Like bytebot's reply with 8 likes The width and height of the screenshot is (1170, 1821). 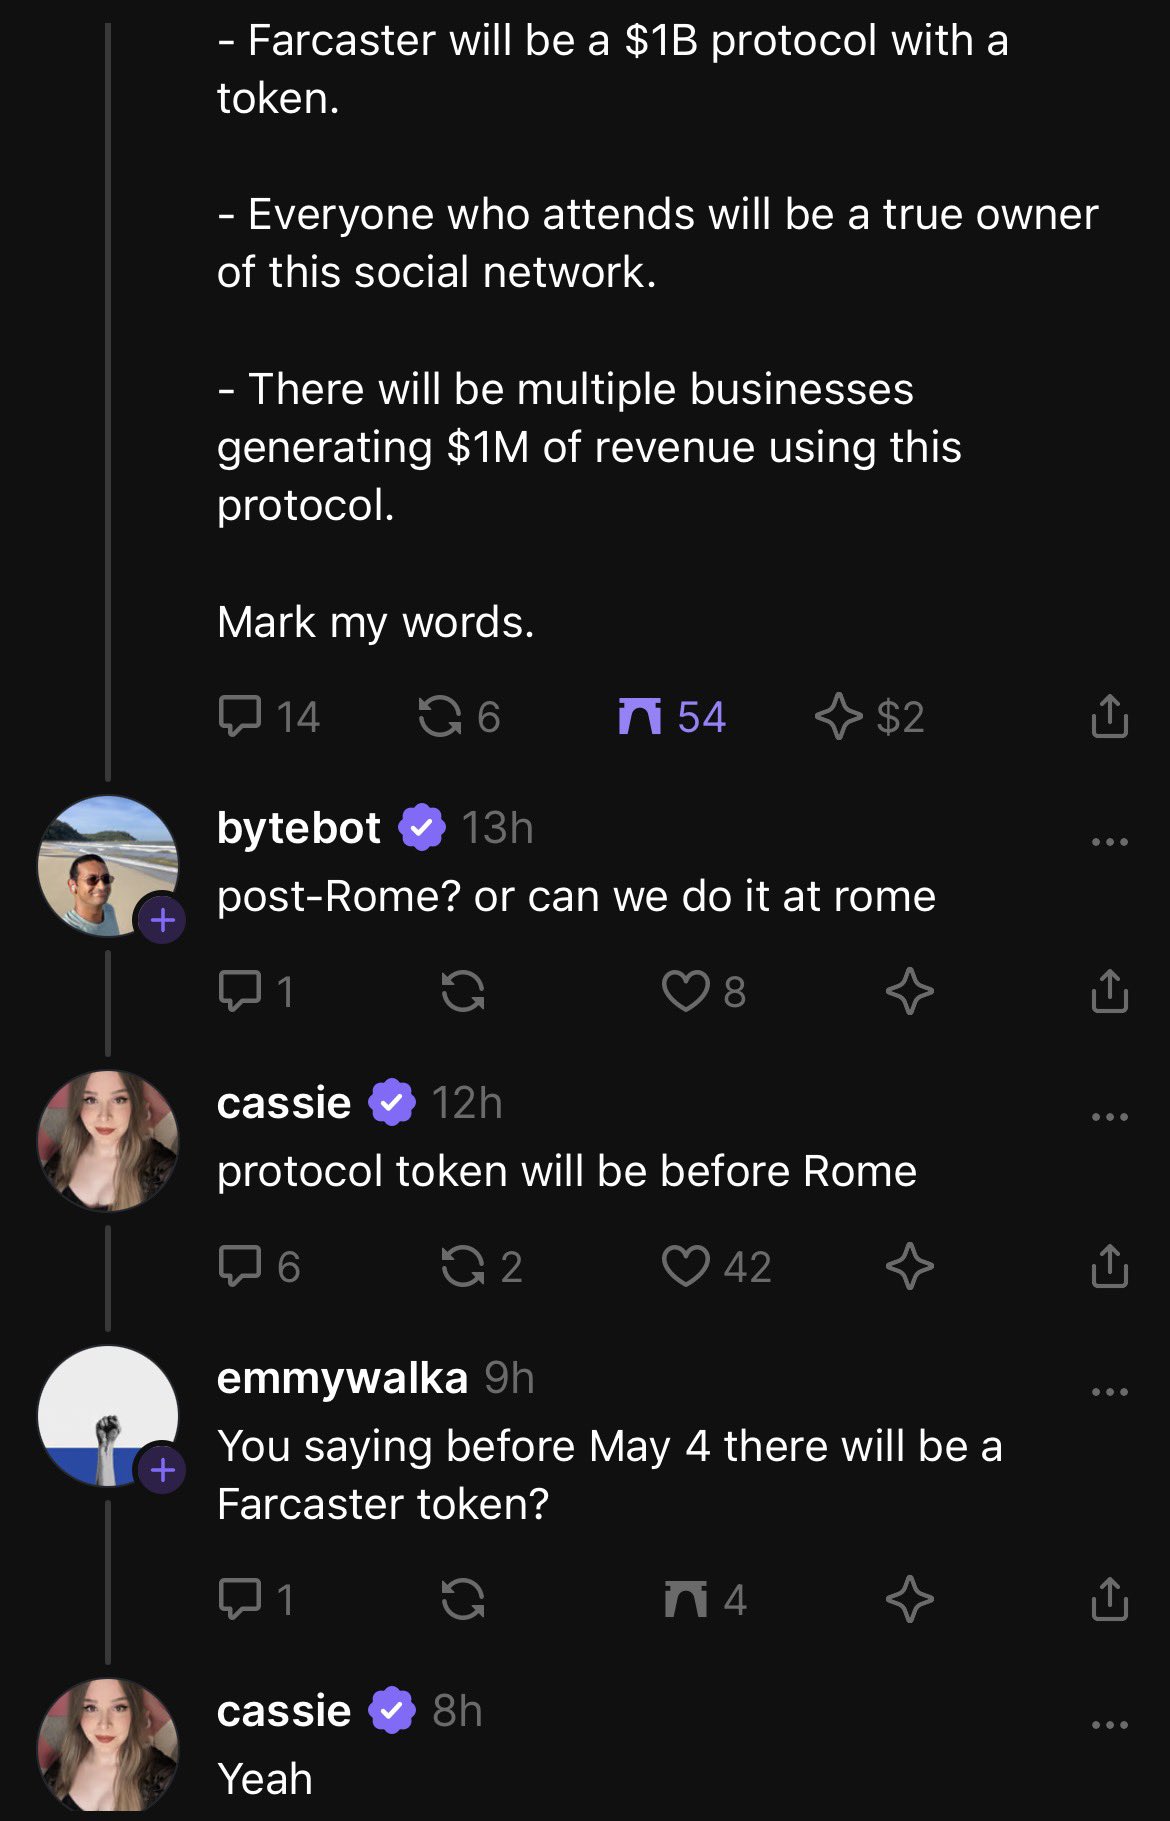[686, 991]
